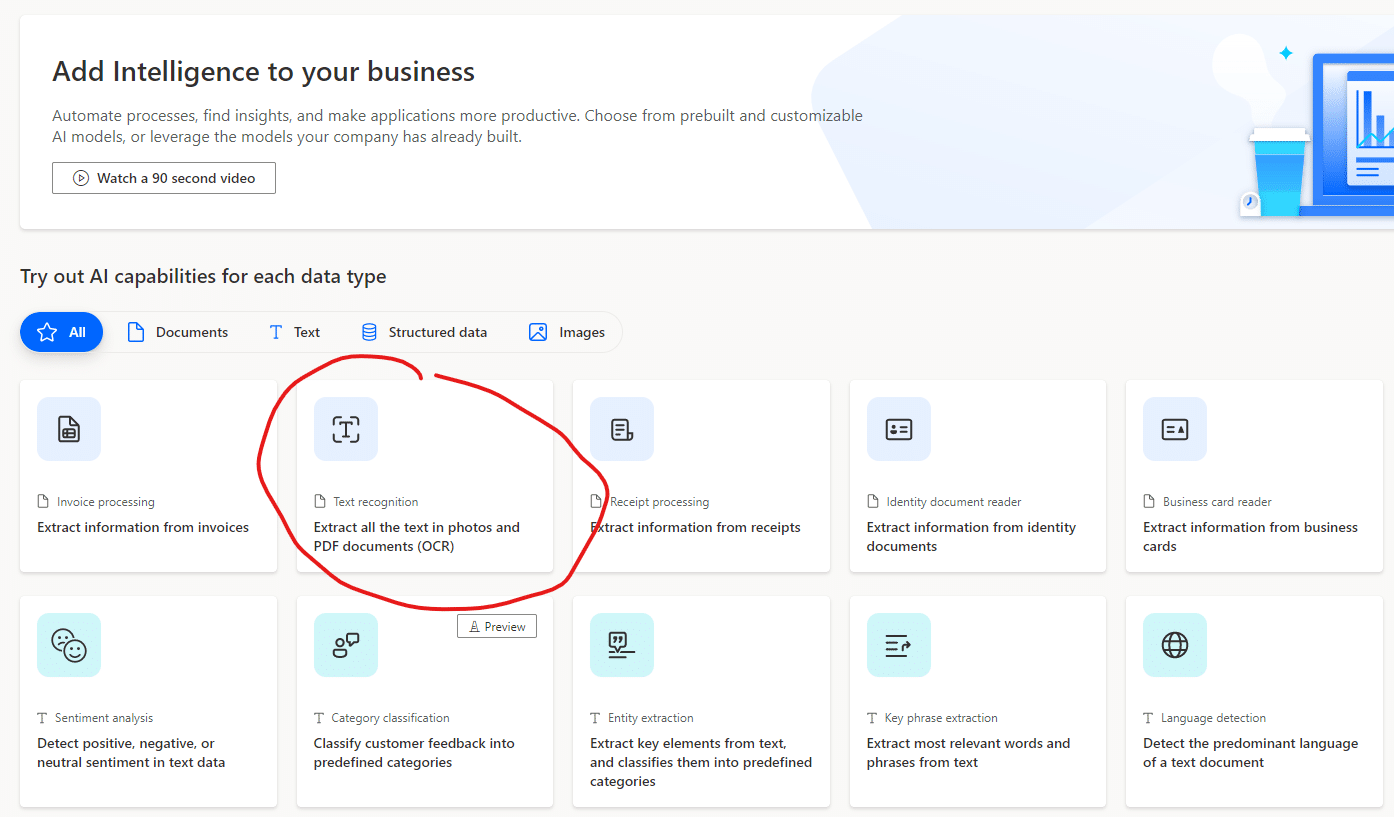1394x817 pixels.
Task: Select the Text recognition OCR icon
Action: [x=346, y=429]
